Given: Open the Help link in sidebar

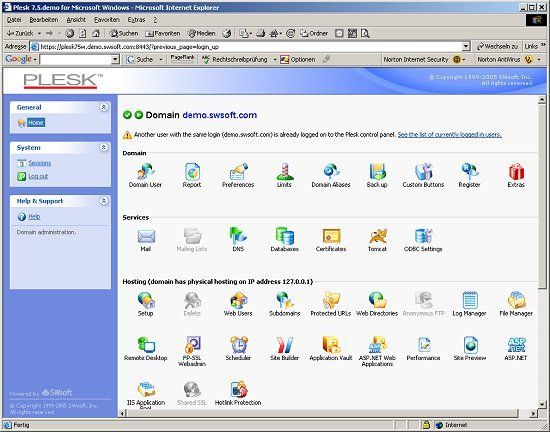Looking at the screenshot, I should point(34,217).
